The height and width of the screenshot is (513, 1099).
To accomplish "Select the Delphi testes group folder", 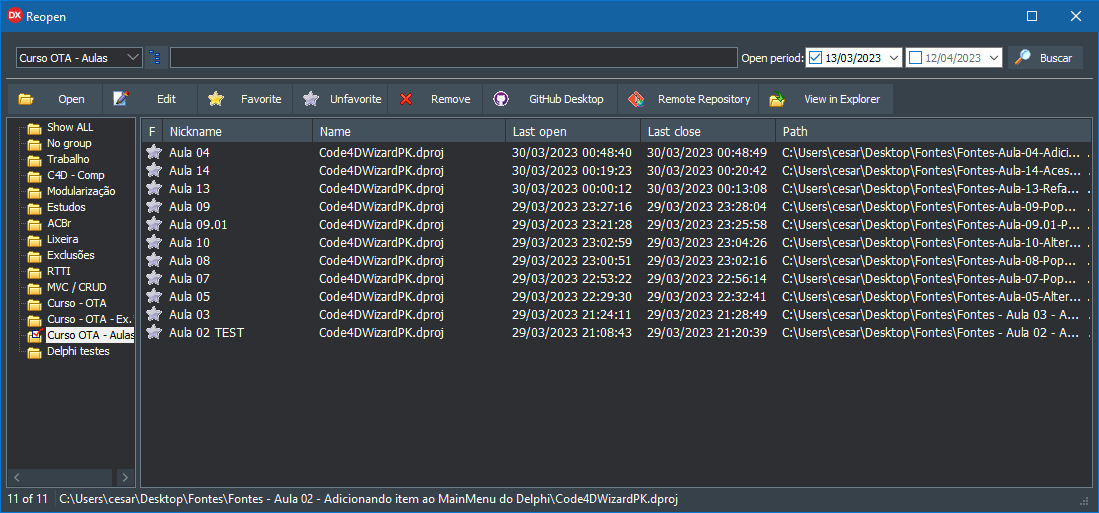I will click(78, 351).
